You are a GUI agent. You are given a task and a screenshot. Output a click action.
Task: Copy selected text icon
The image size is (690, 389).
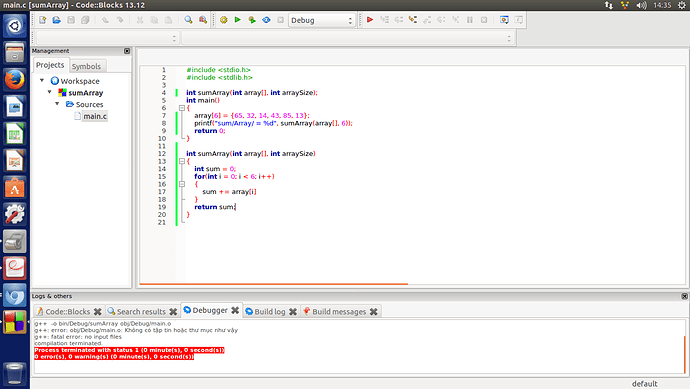click(154, 20)
